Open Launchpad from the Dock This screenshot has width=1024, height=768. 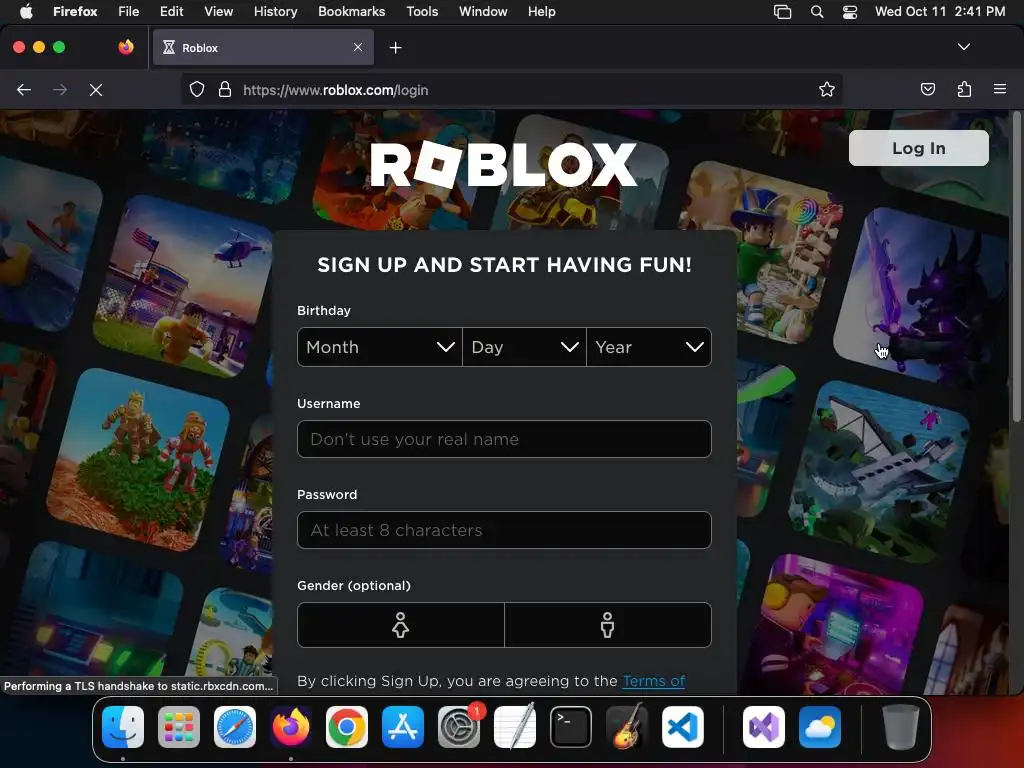pyautogui.click(x=179, y=727)
